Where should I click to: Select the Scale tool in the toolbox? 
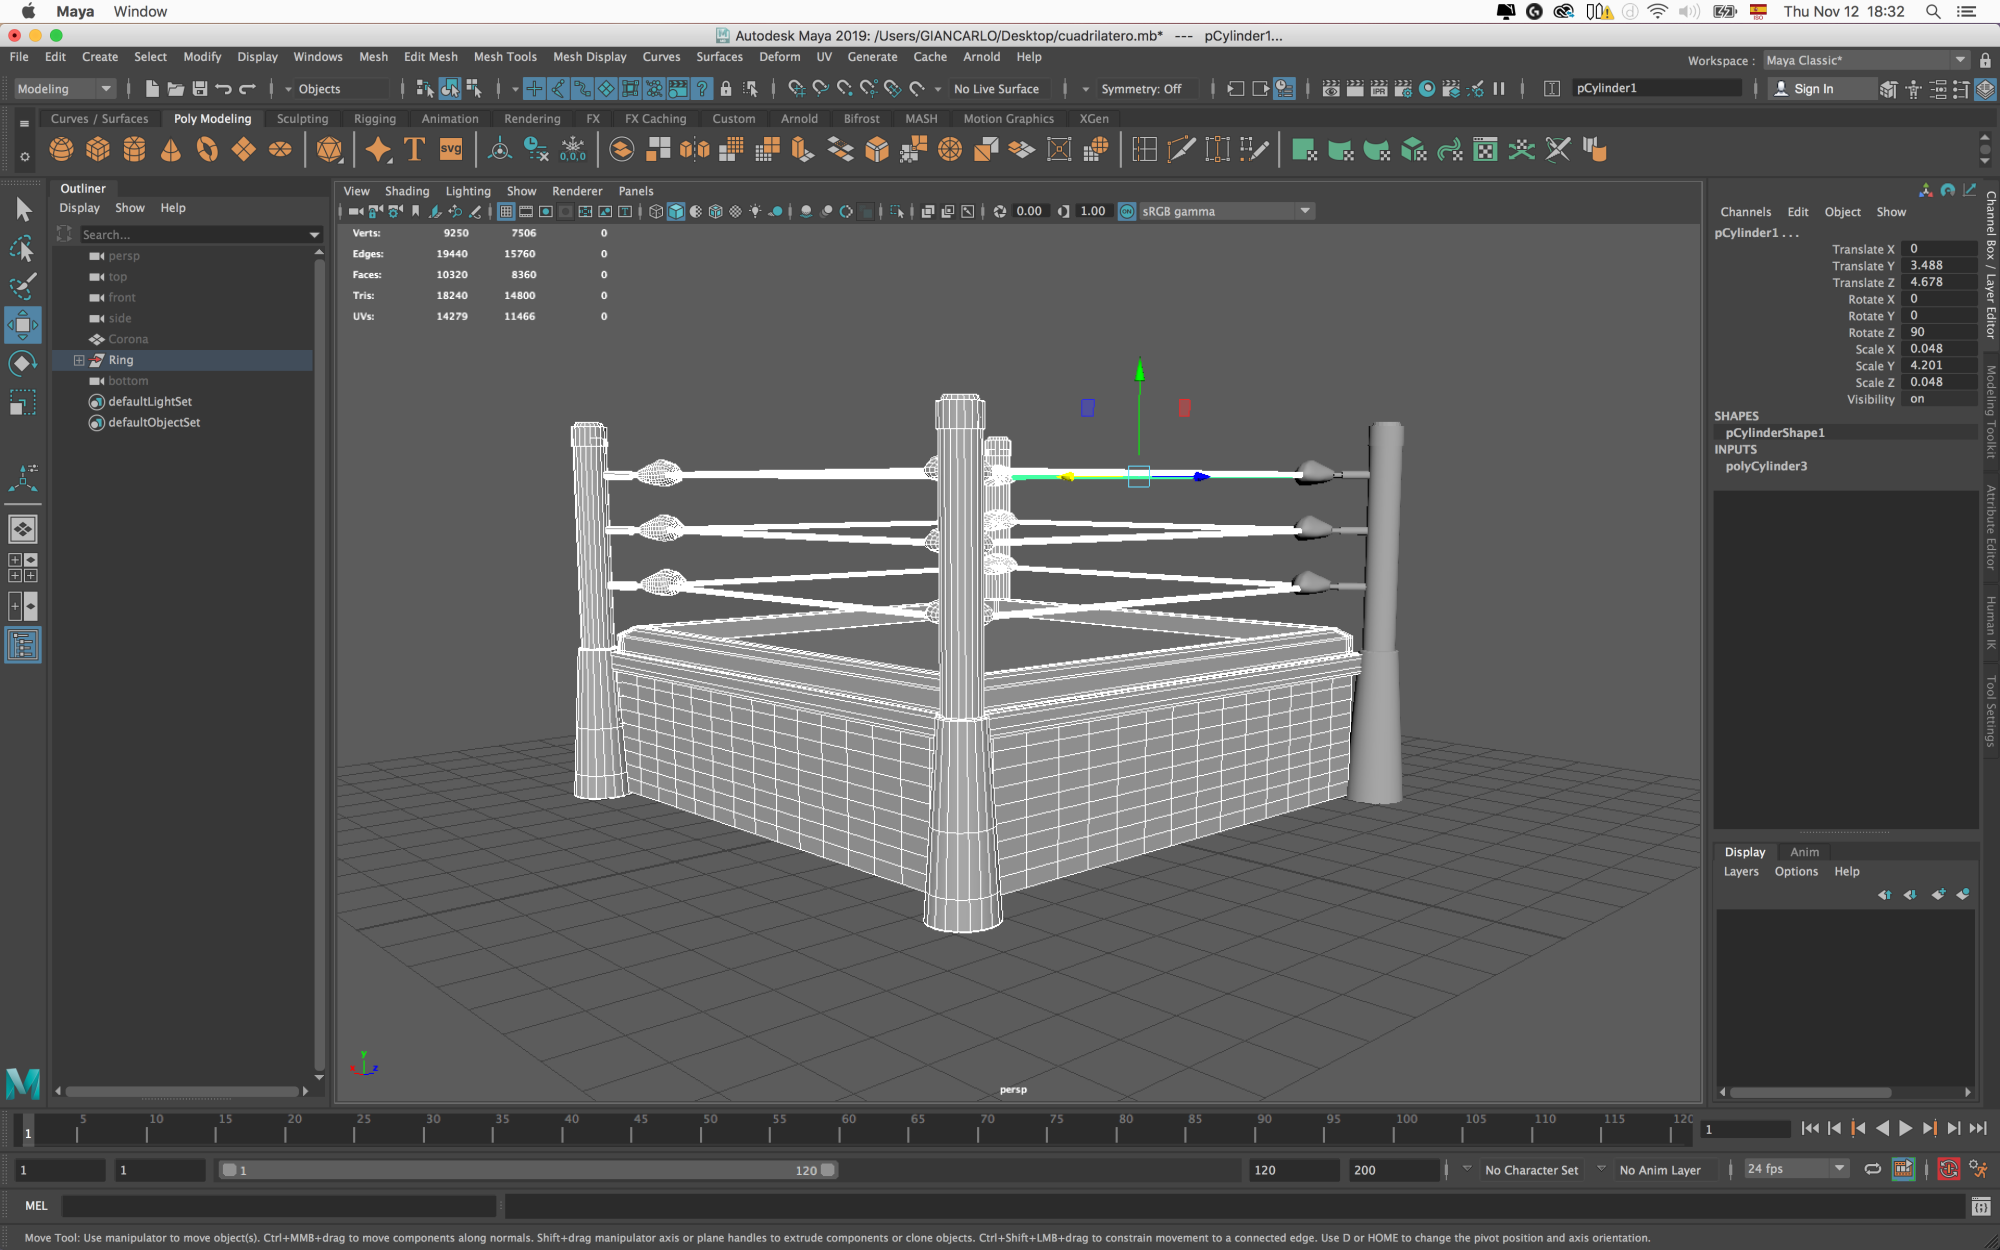pyautogui.click(x=22, y=402)
